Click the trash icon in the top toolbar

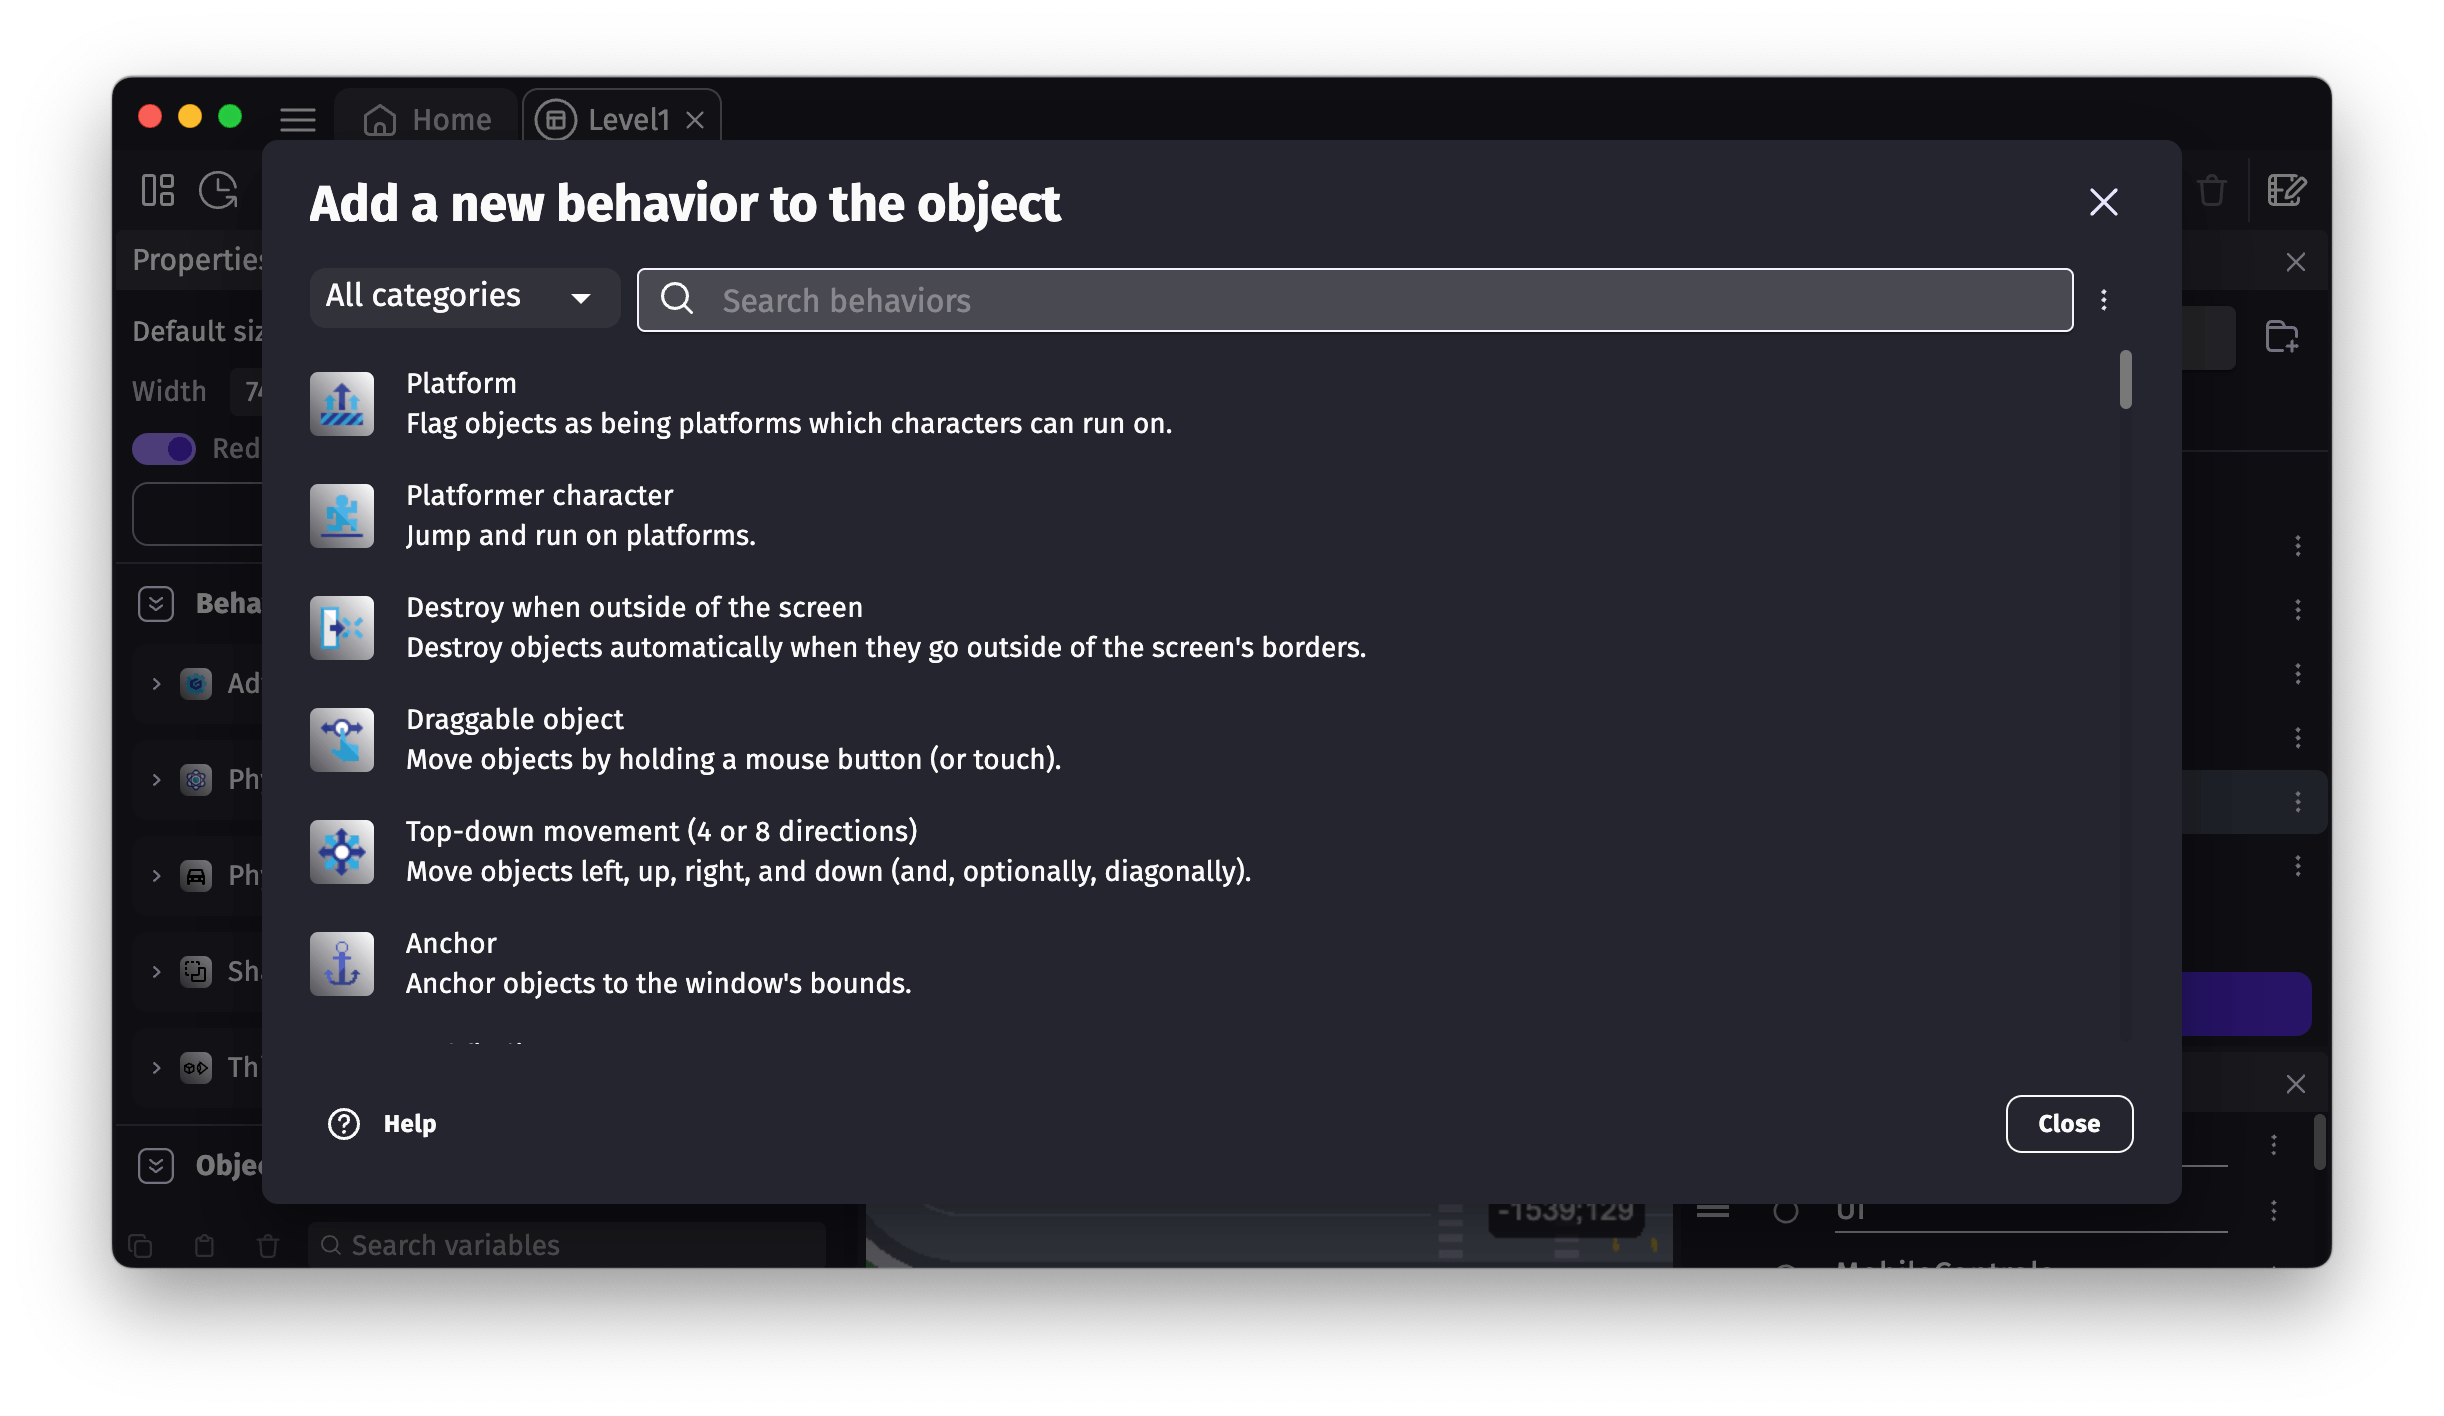[x=2212, y=191]
